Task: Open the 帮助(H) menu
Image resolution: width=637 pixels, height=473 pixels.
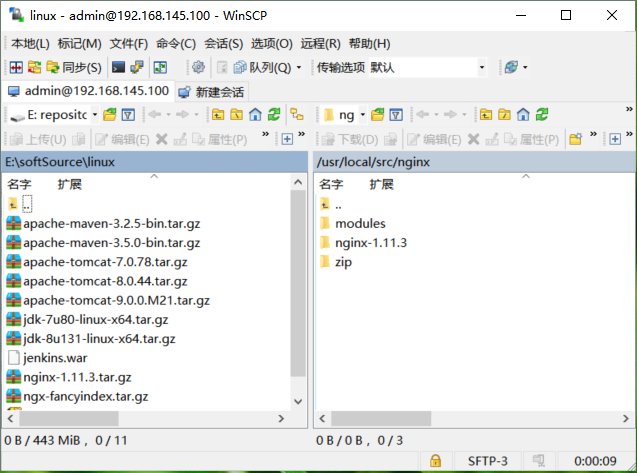Action: click(369, 43)
